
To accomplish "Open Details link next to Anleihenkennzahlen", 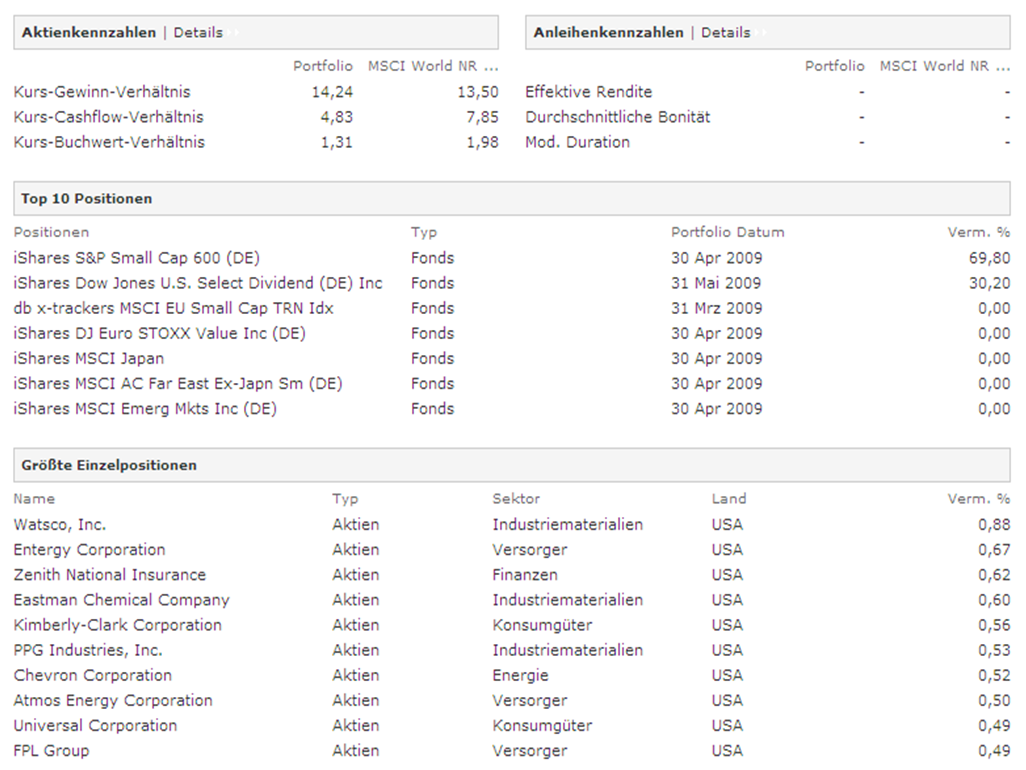I will (x=725, y=33).
